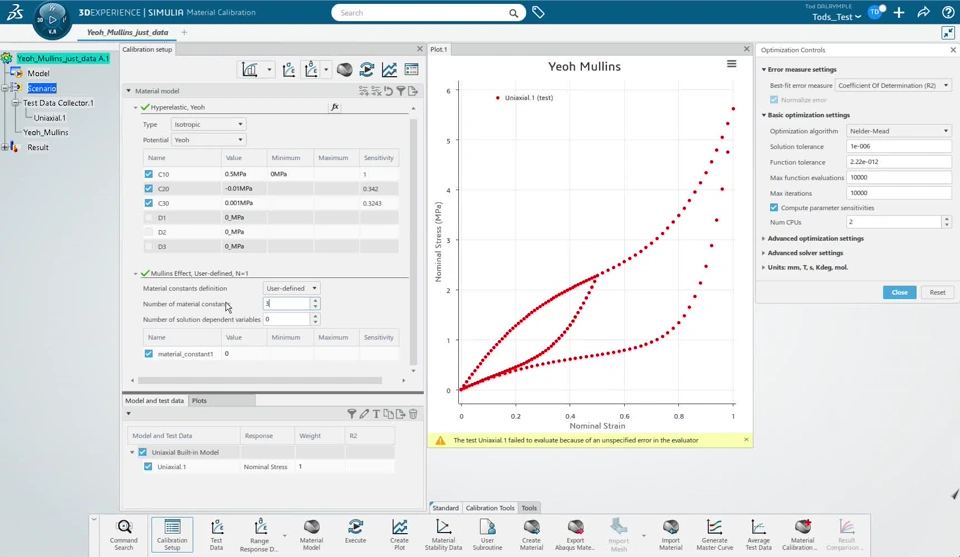Open Material Stability Data in the action bar
The image size is (960, 557).
click(x=443, y=534)
